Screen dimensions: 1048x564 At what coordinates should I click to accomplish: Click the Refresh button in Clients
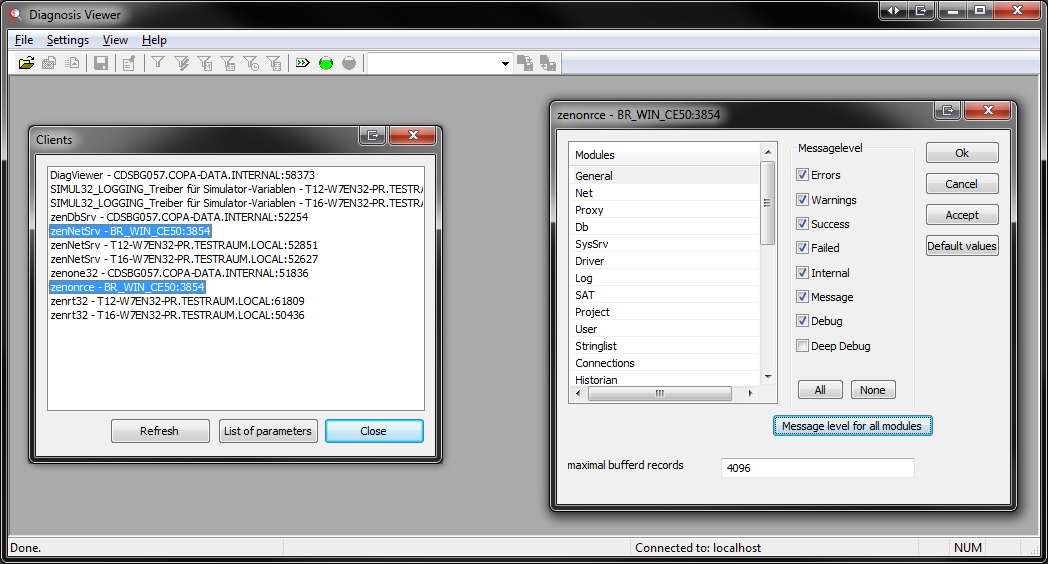click(x=160, y=431)
